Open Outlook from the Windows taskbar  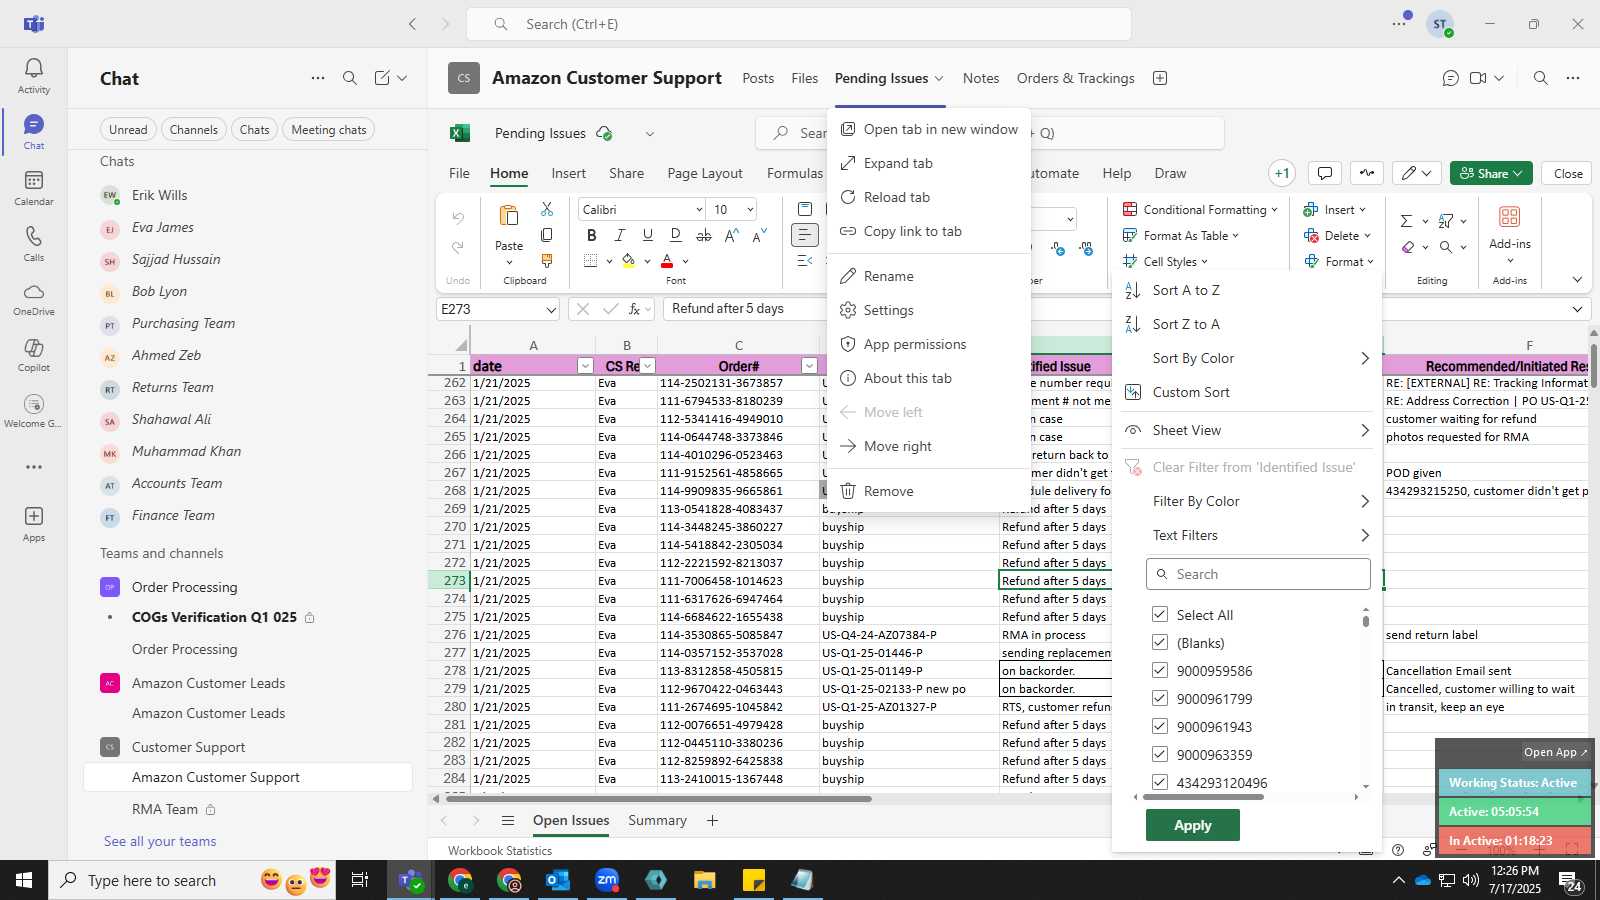pyautogui.click(x=558, y=880)
